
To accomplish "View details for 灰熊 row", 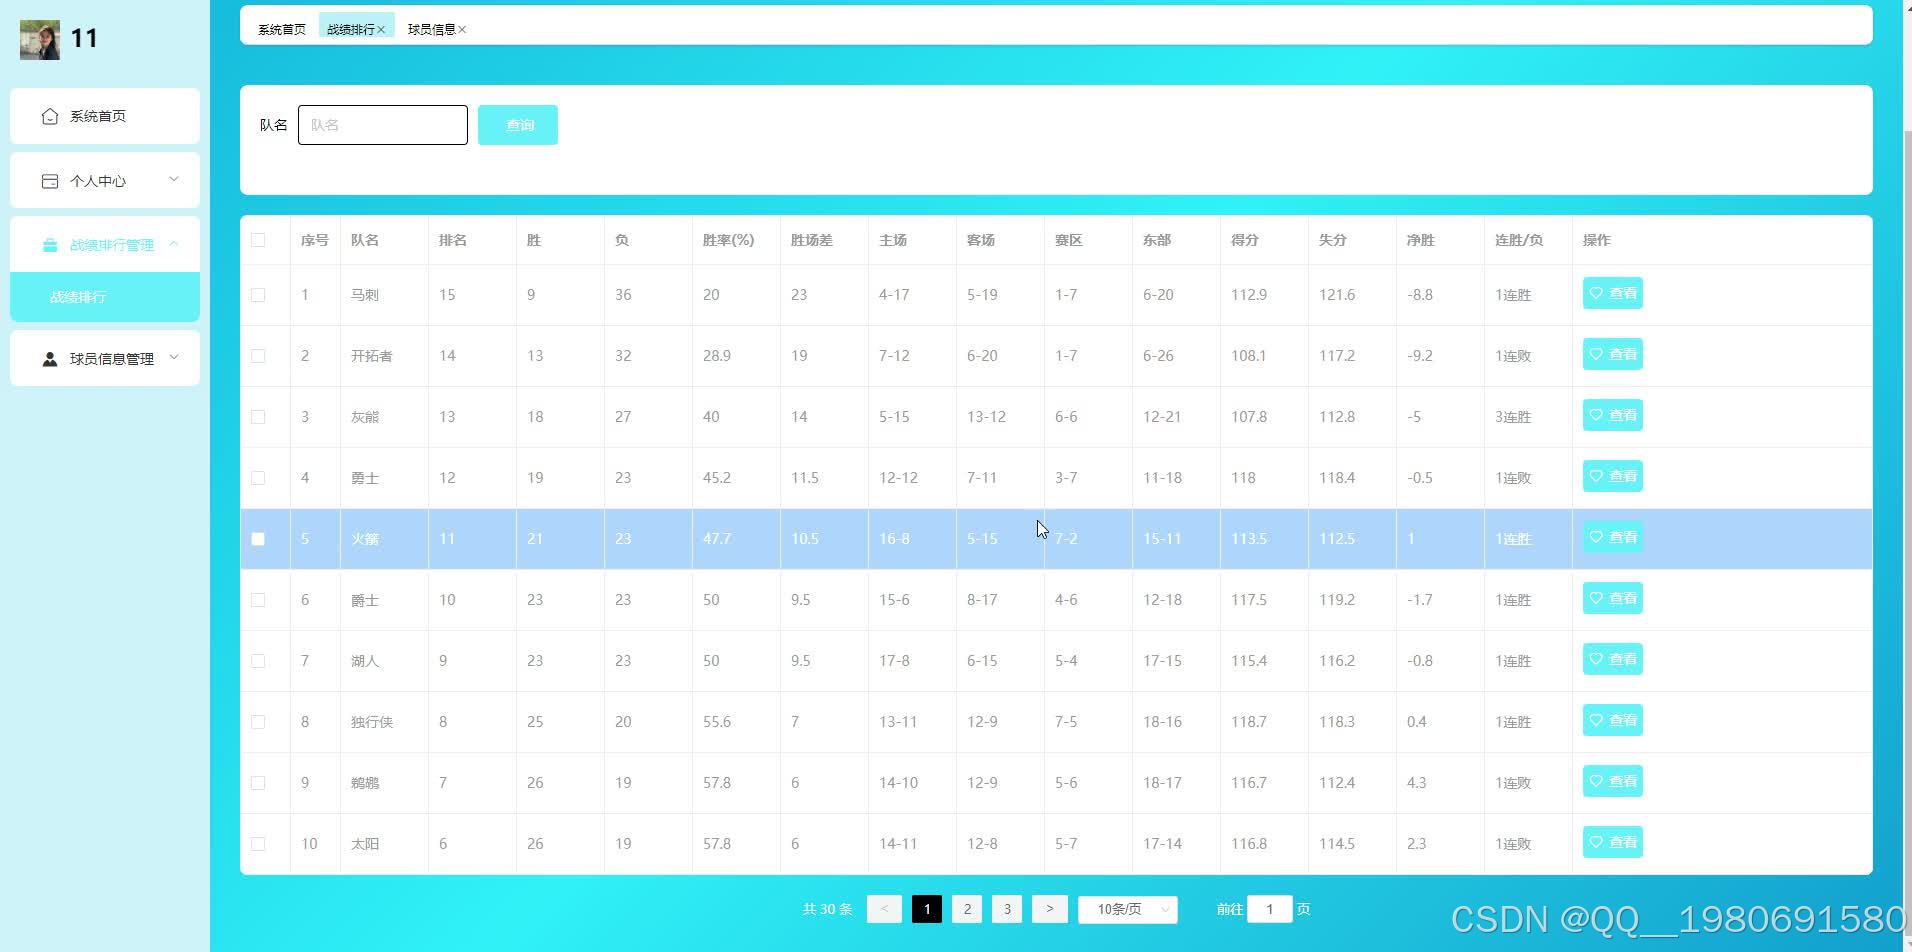I will coord(1612,415).
